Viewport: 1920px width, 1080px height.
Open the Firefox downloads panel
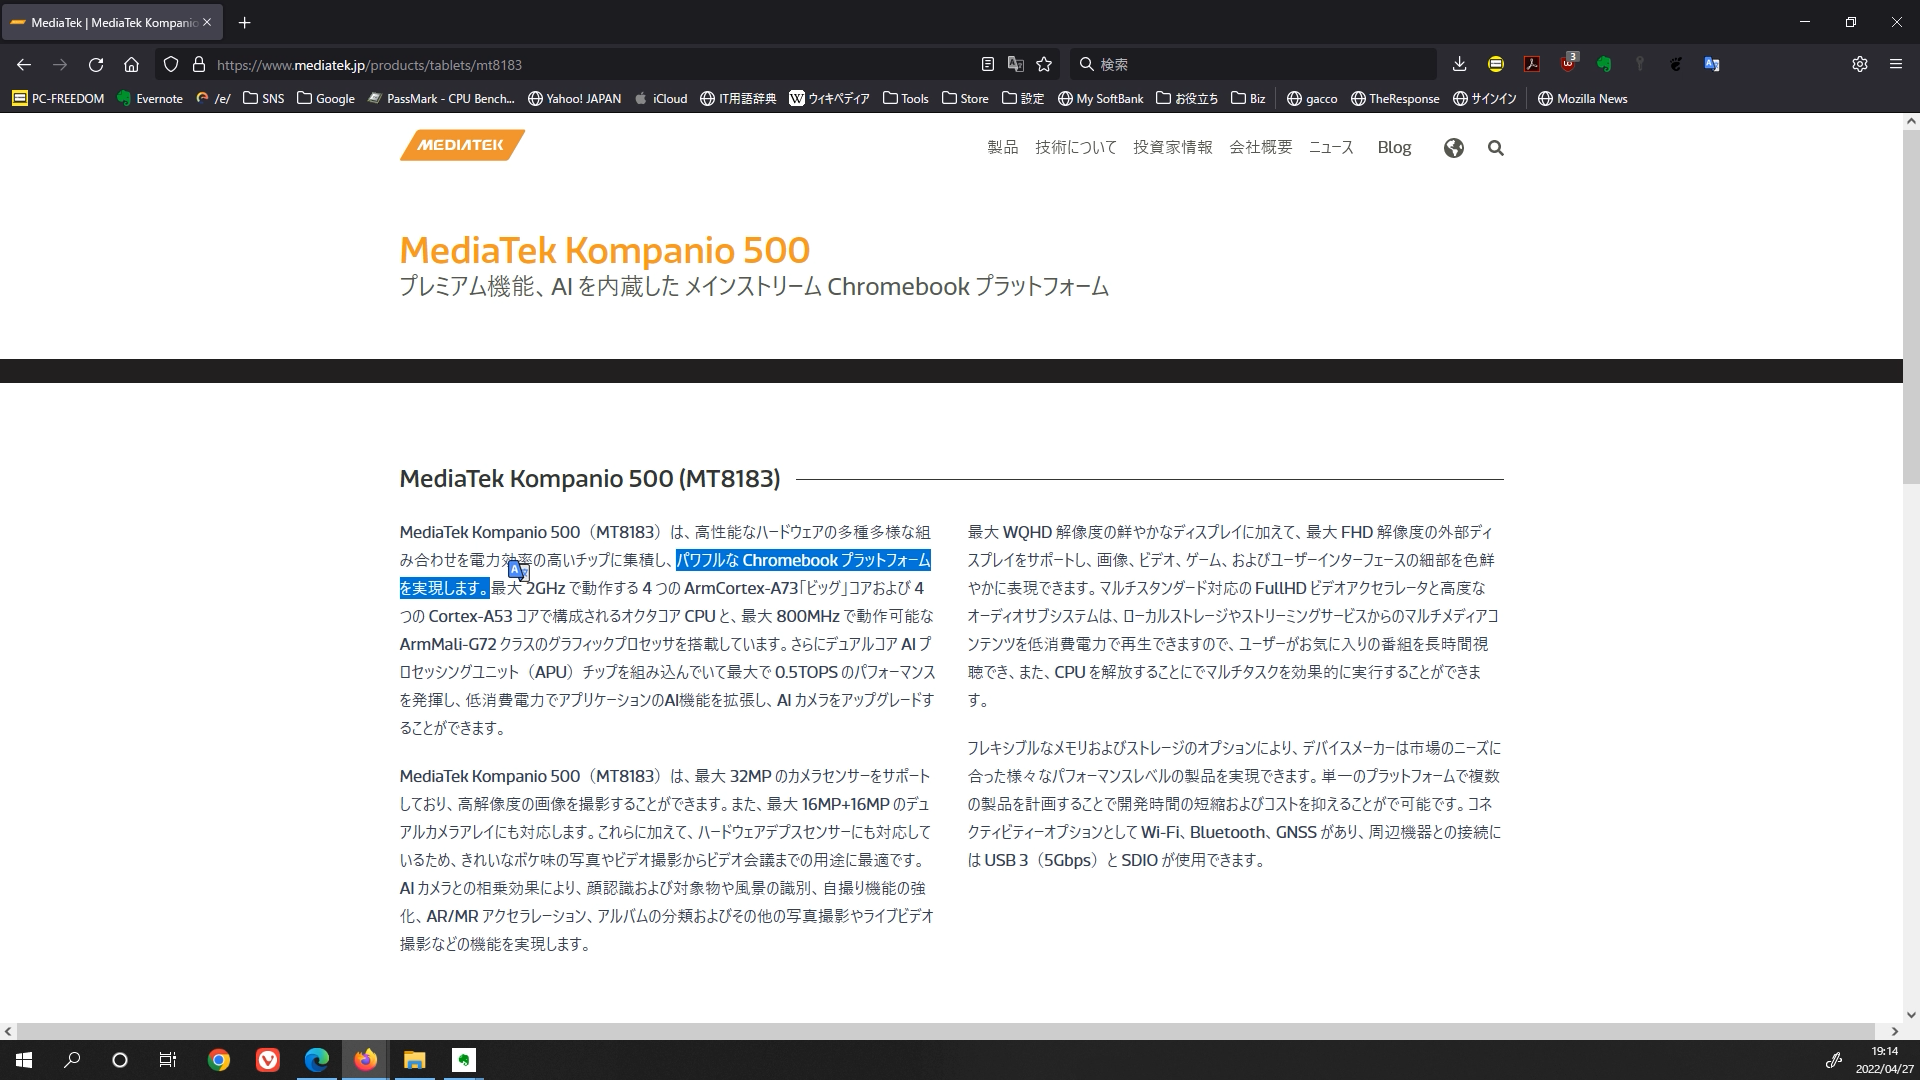point(1459,64)
